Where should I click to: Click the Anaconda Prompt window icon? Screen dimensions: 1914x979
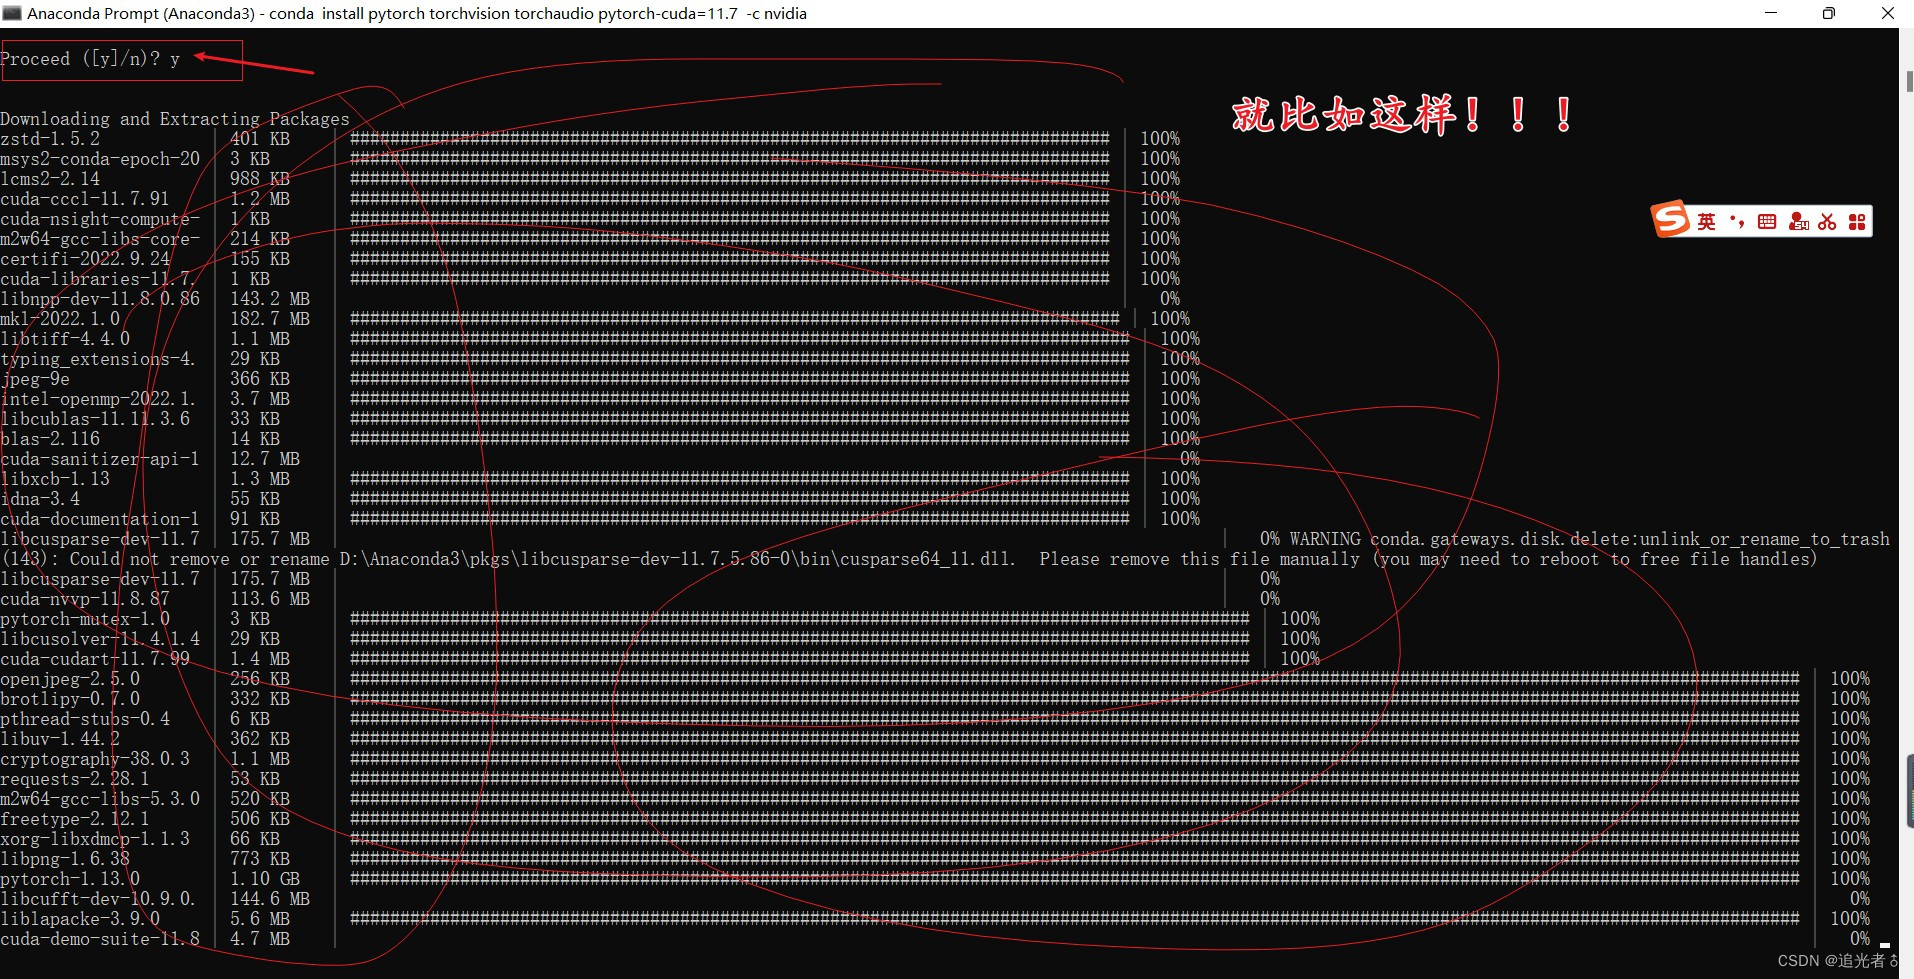[x=12, y=13]
